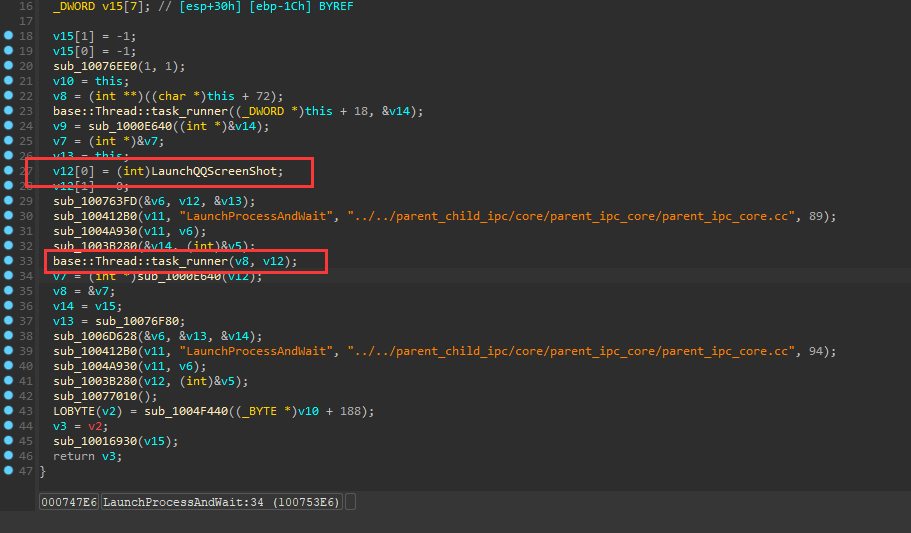Click line number 33 in gutter
The width and height of the screenshot is (911, 533).
(26, 261)
